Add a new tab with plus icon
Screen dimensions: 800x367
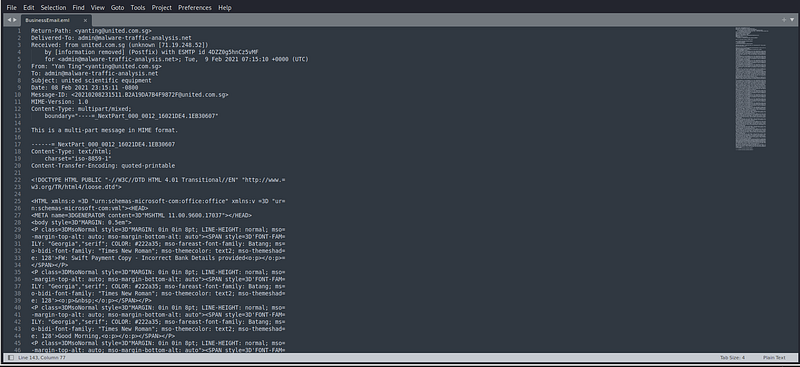(784, 20)
